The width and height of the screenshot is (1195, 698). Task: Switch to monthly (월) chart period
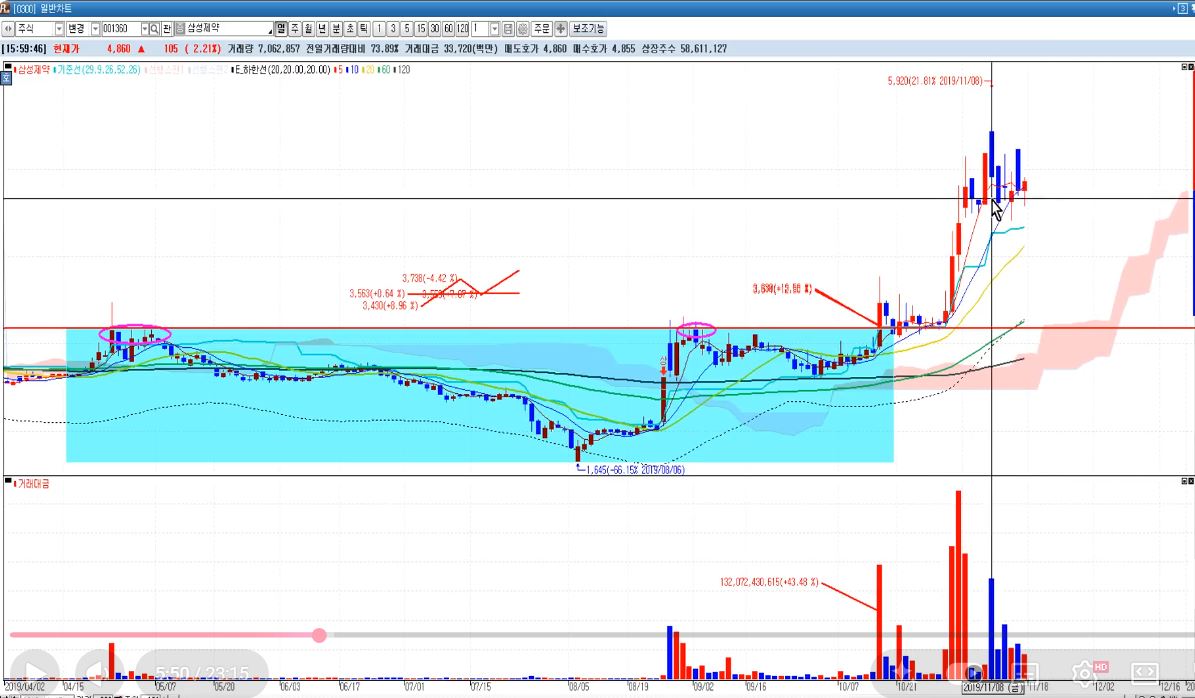pos(309,29)
